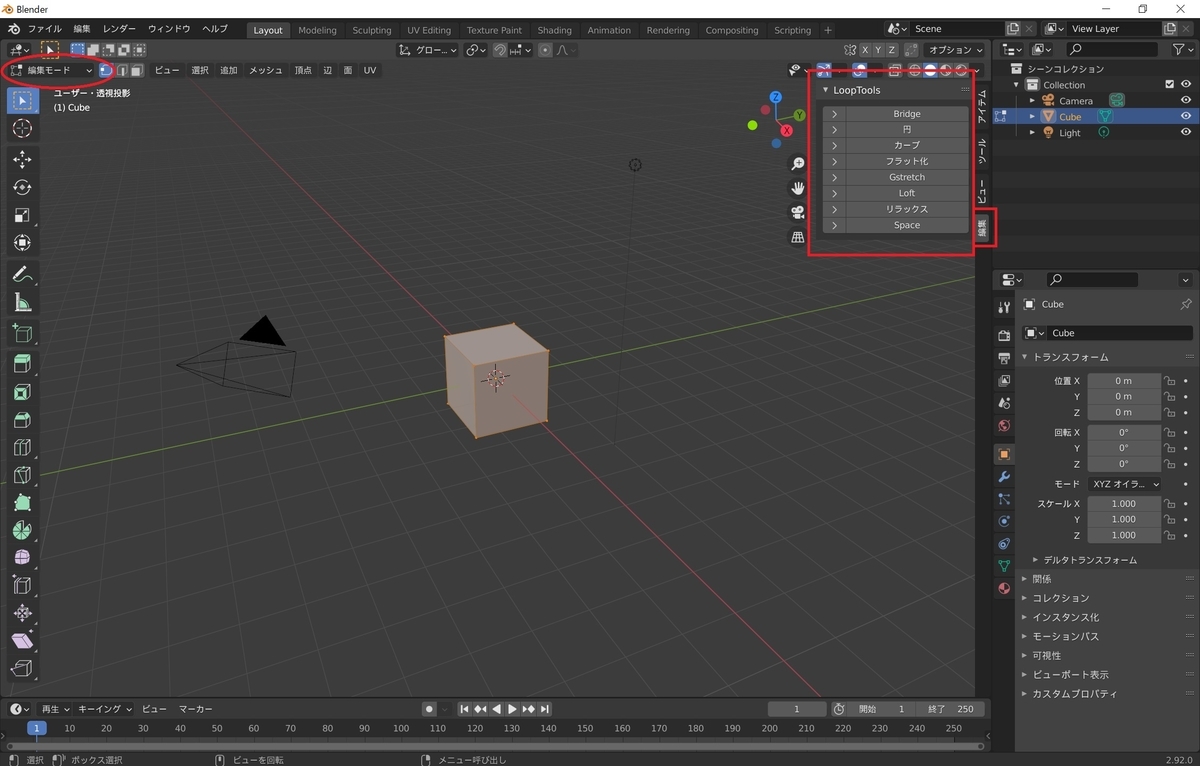Select the Transform tool

22,243
